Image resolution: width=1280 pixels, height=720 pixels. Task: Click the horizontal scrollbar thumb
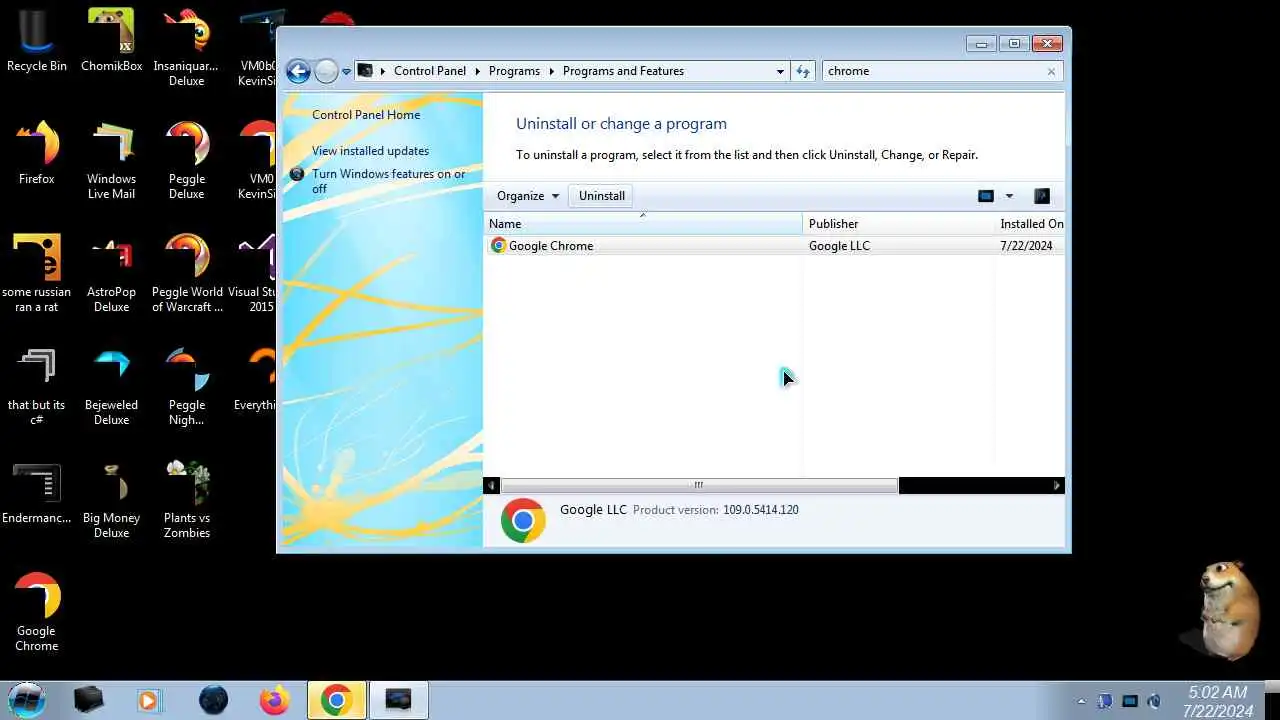(699, 486)
